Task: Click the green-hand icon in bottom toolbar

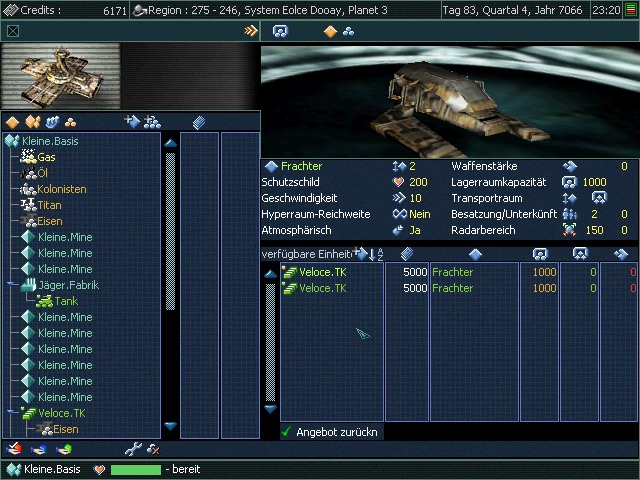Action: point(64,449)
